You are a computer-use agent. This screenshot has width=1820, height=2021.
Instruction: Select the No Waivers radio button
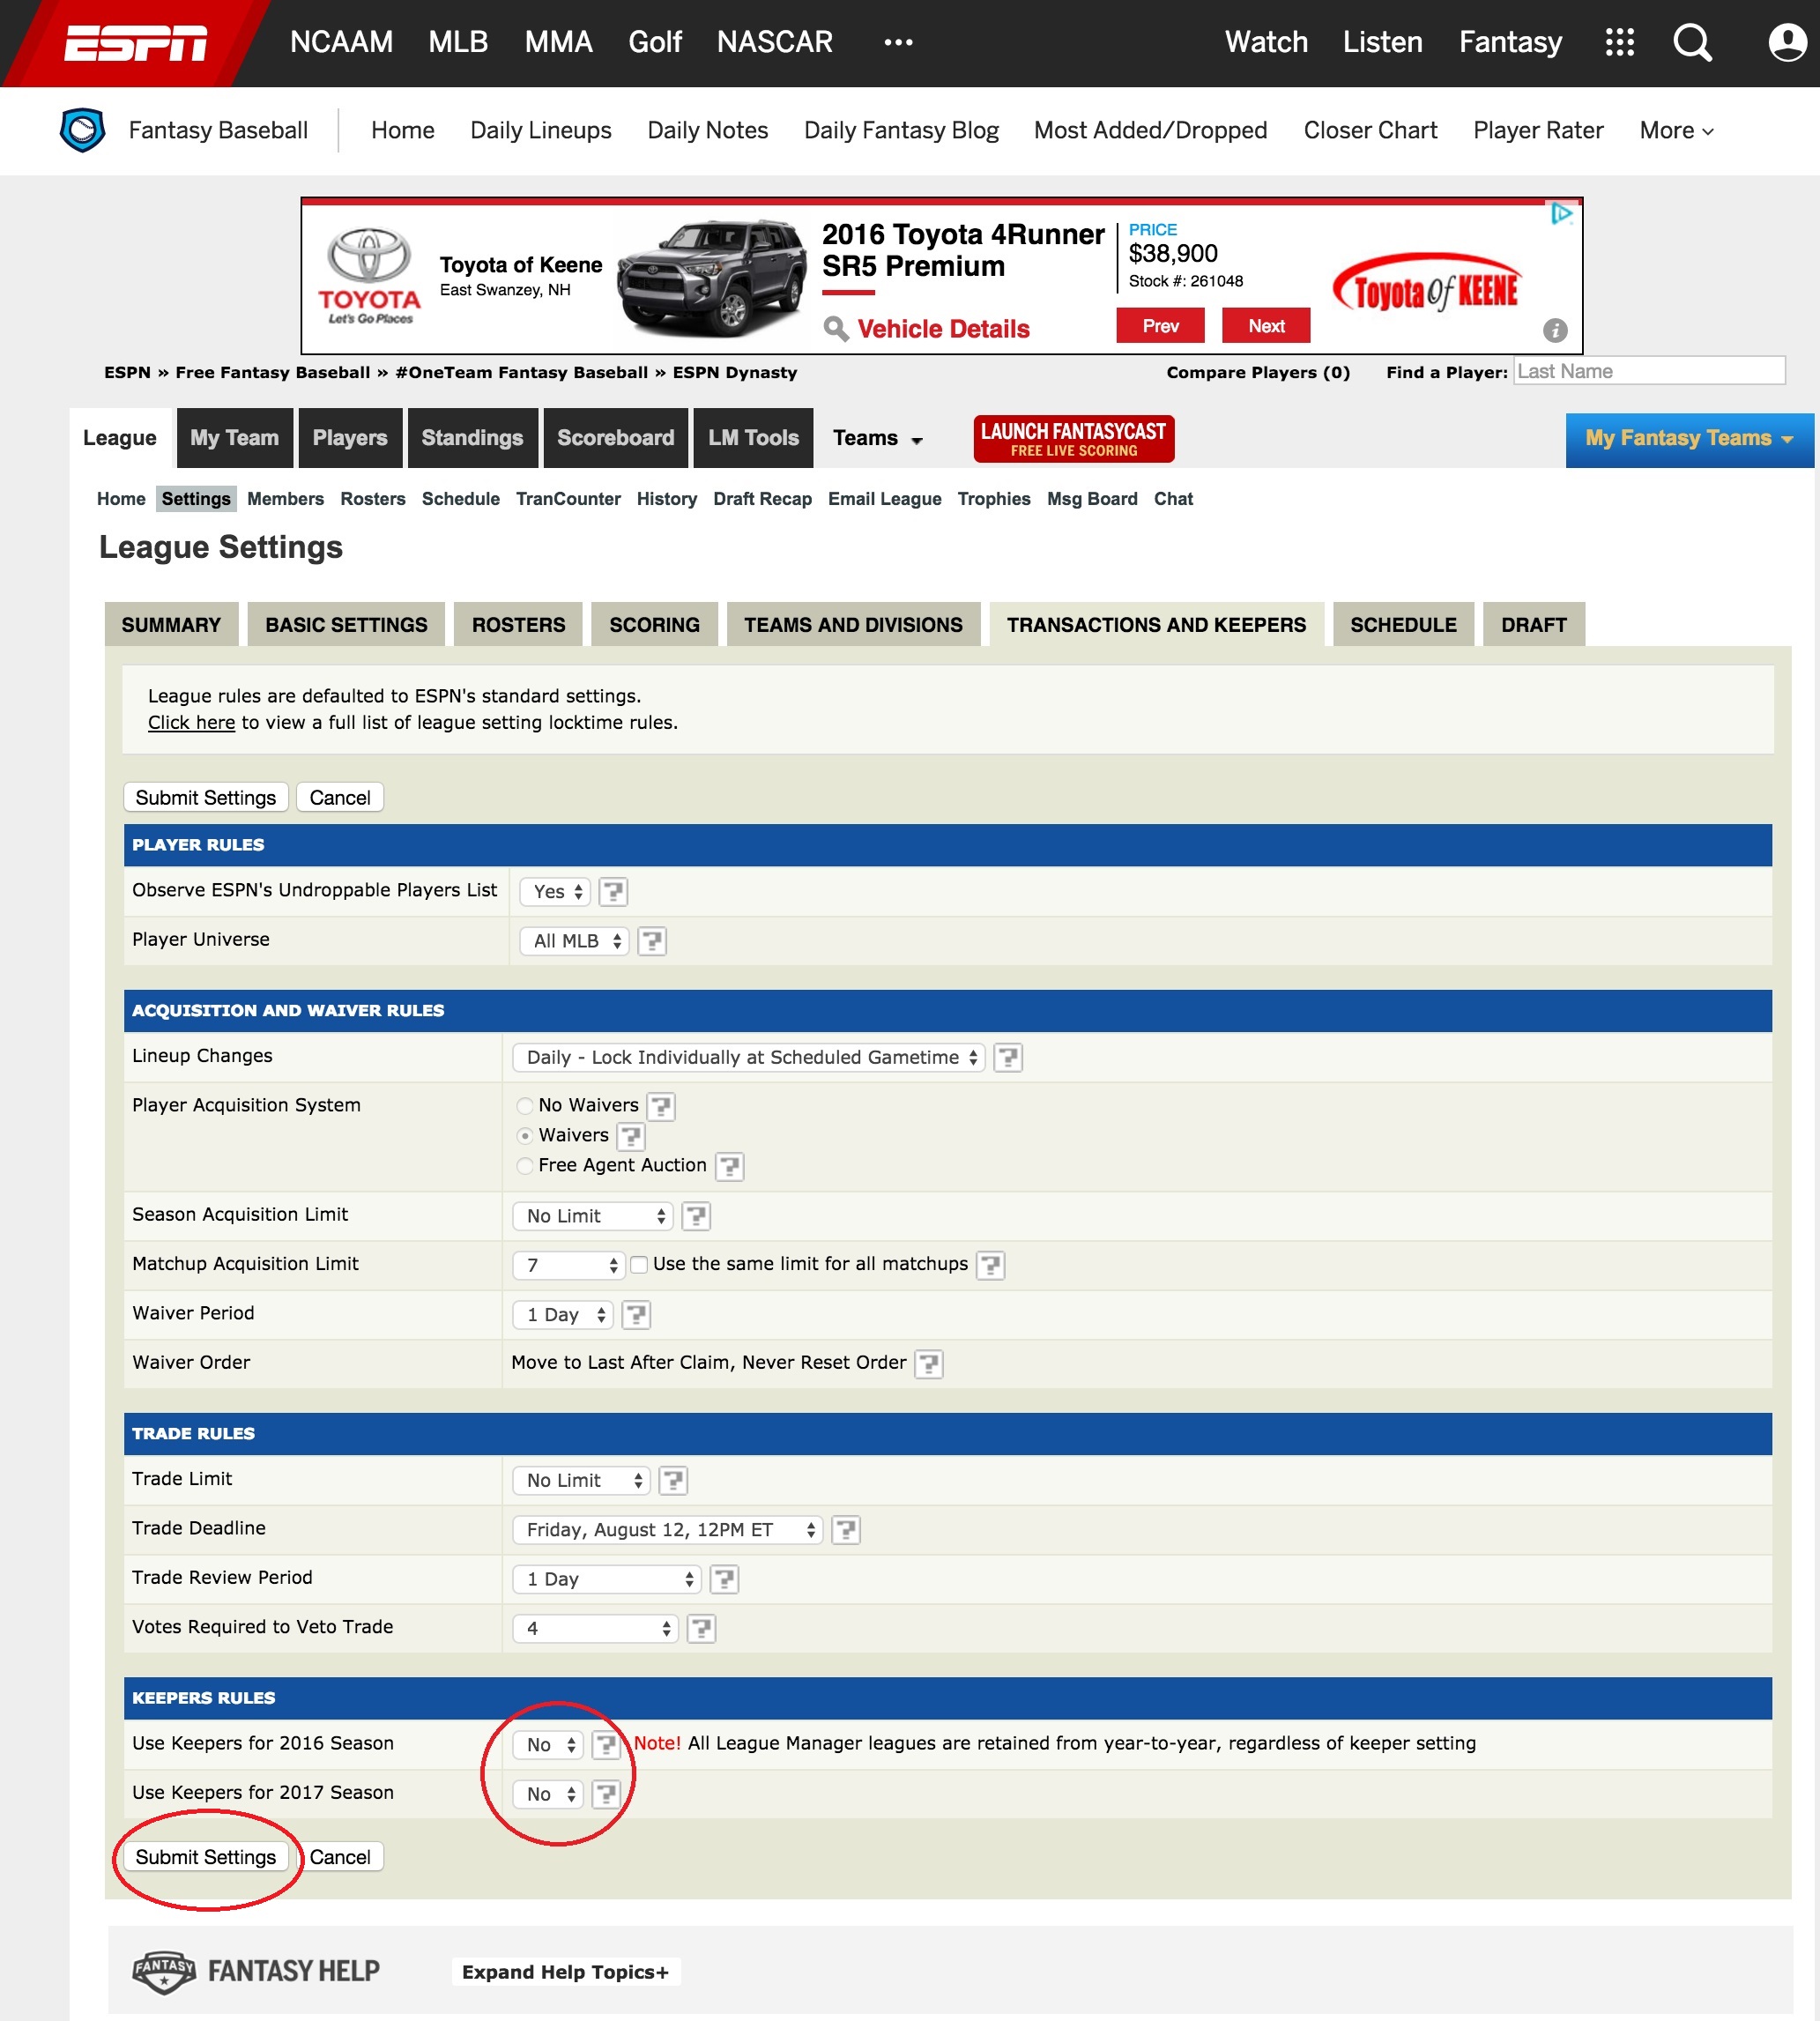525,1106
